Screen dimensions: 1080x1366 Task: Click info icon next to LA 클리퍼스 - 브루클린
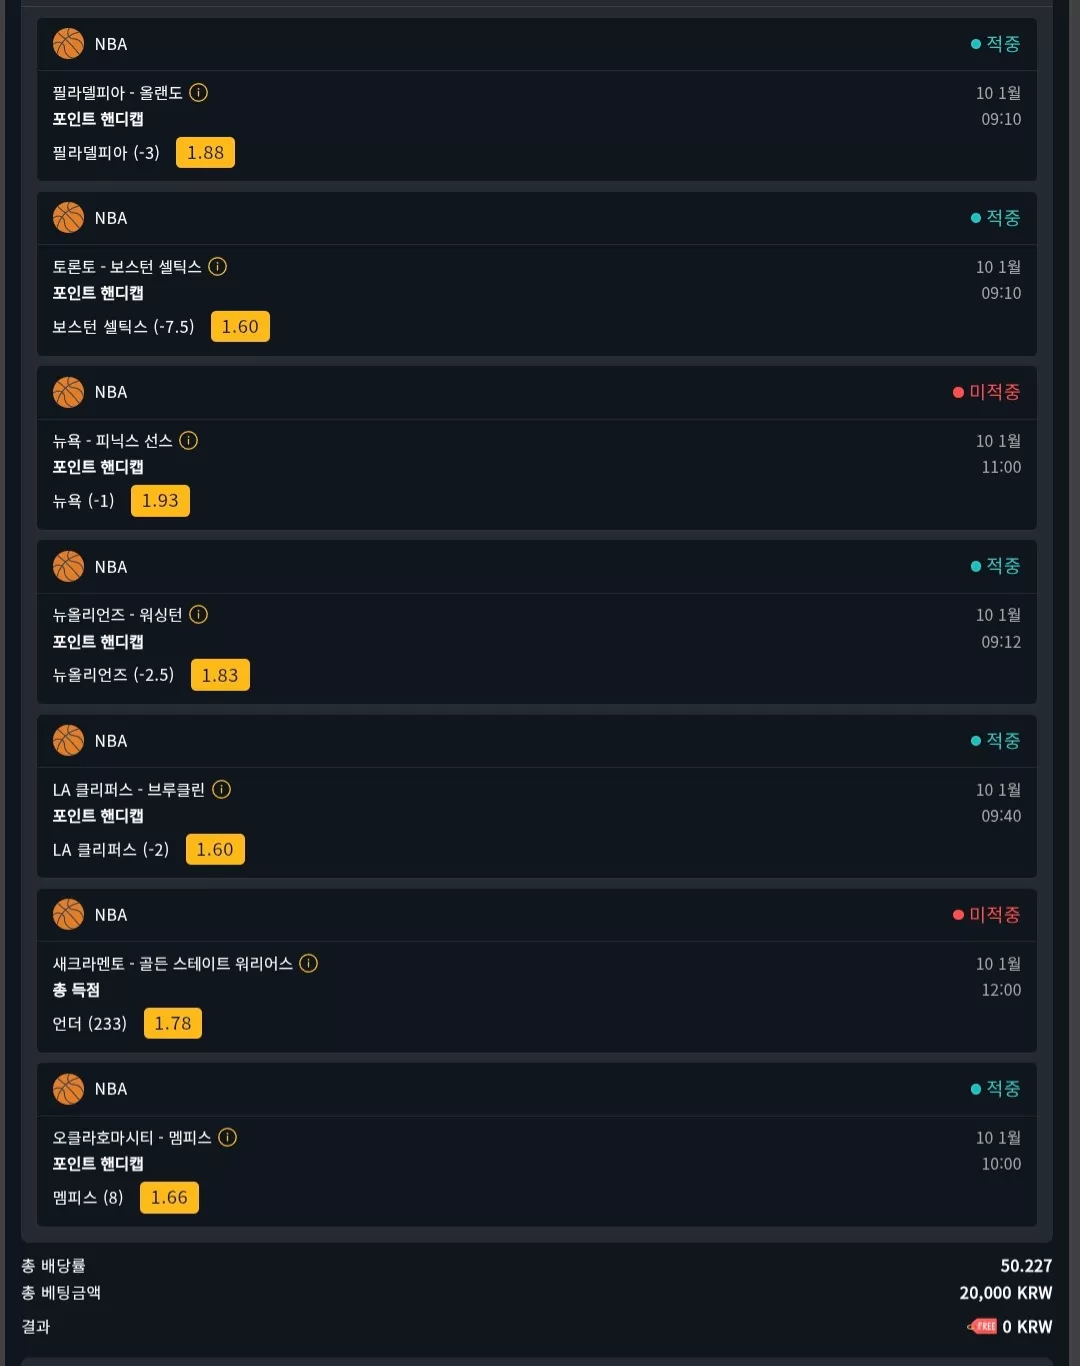click(x=221, y=790)
